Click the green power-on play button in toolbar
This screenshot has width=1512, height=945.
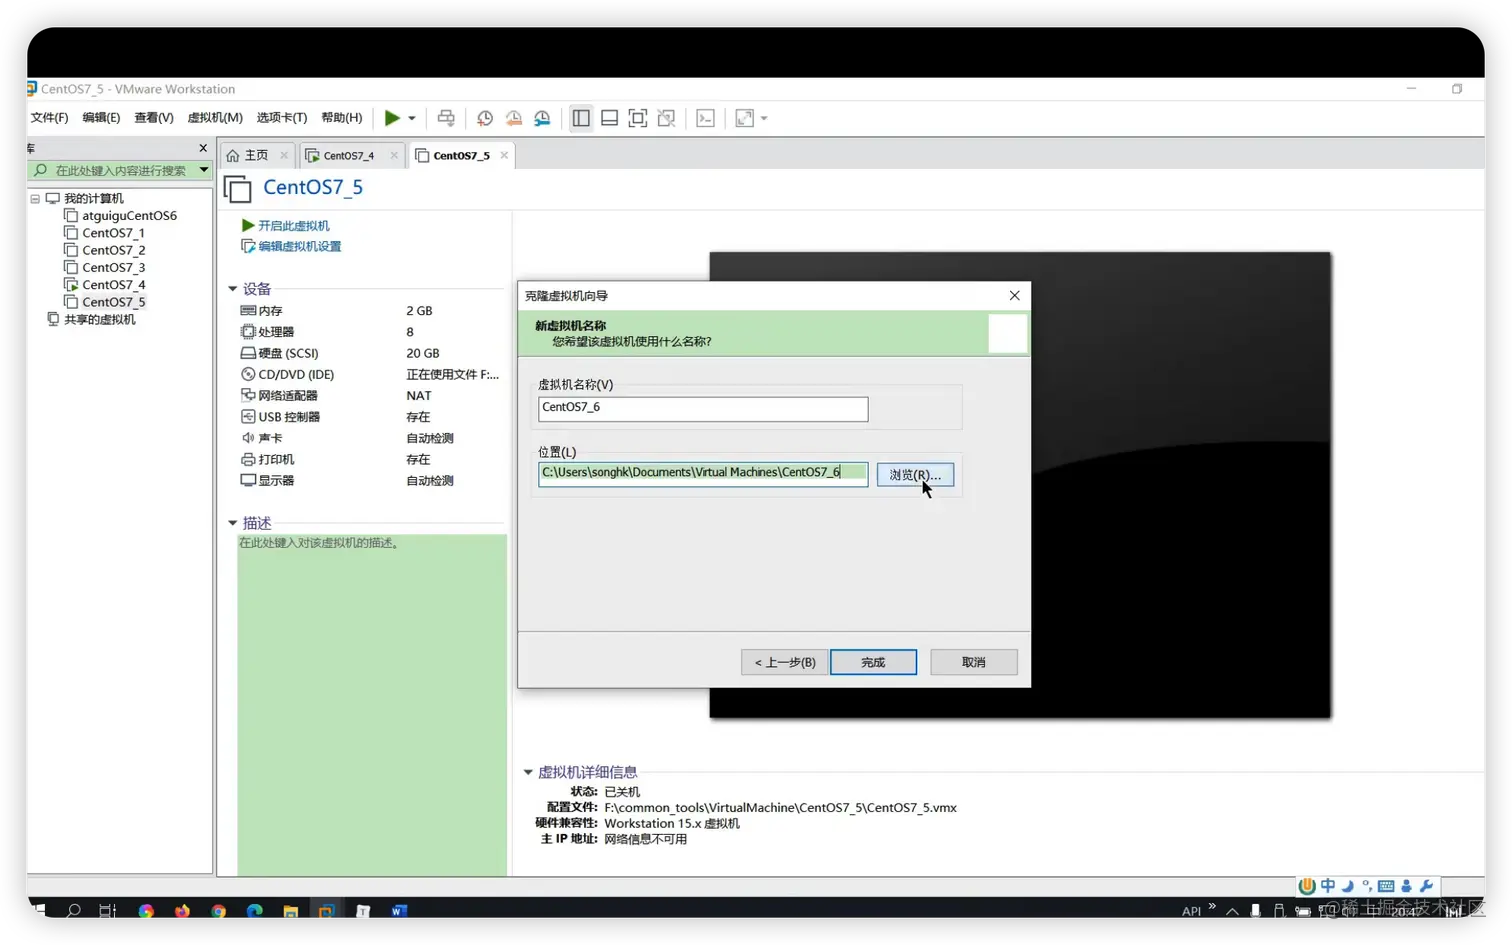coord(392,118)
